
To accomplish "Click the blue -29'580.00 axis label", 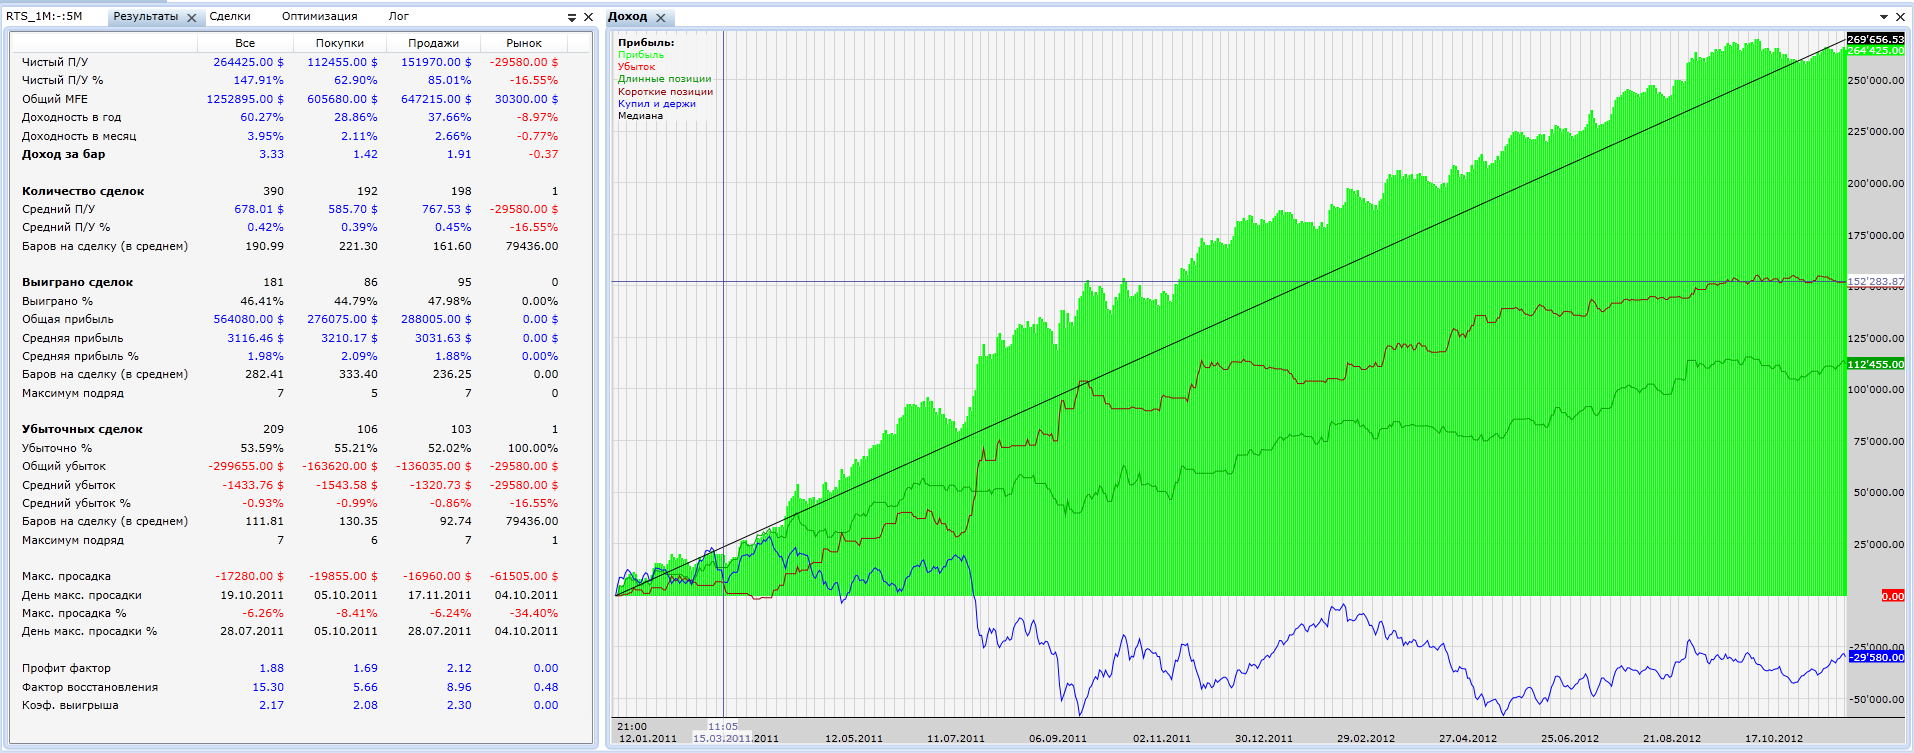I will click(x=1875, y=657).
